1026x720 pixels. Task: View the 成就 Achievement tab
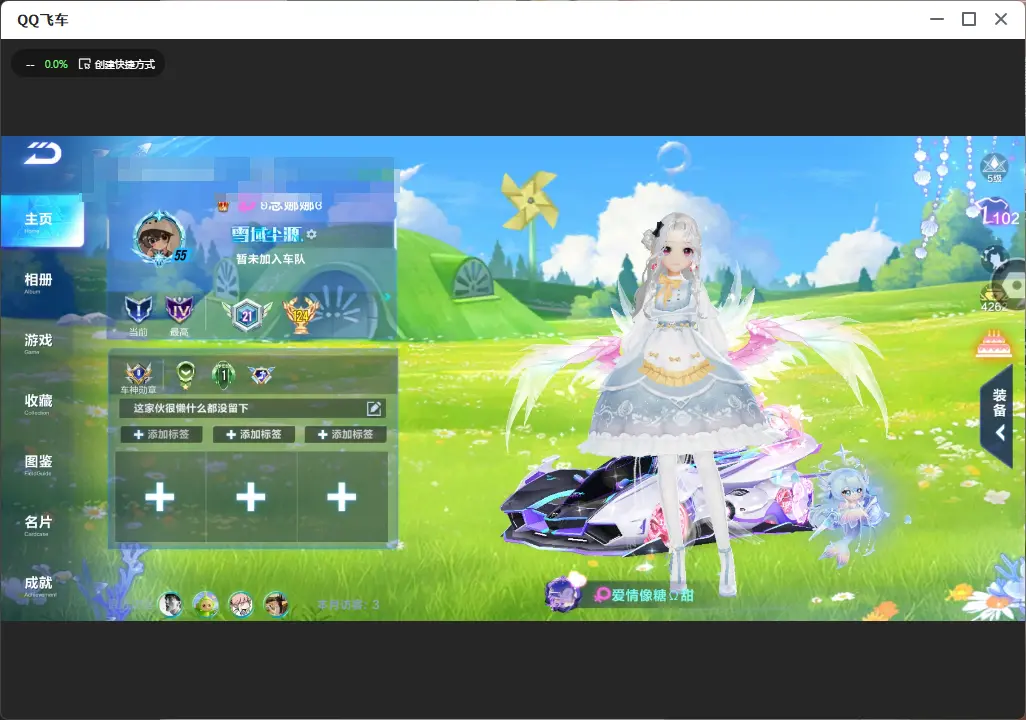pyautogui.click(x=39, y=586)
